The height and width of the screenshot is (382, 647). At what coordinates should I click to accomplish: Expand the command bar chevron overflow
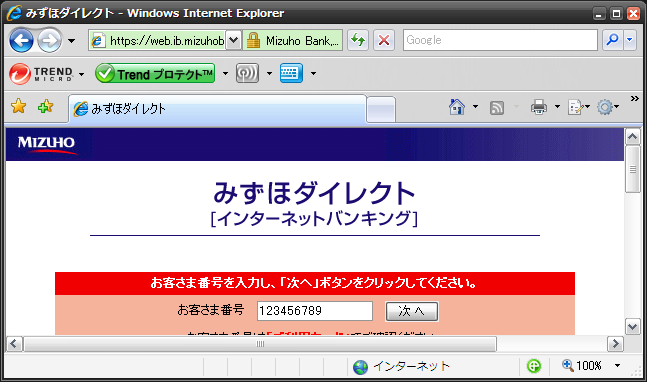tap(635, 99)
